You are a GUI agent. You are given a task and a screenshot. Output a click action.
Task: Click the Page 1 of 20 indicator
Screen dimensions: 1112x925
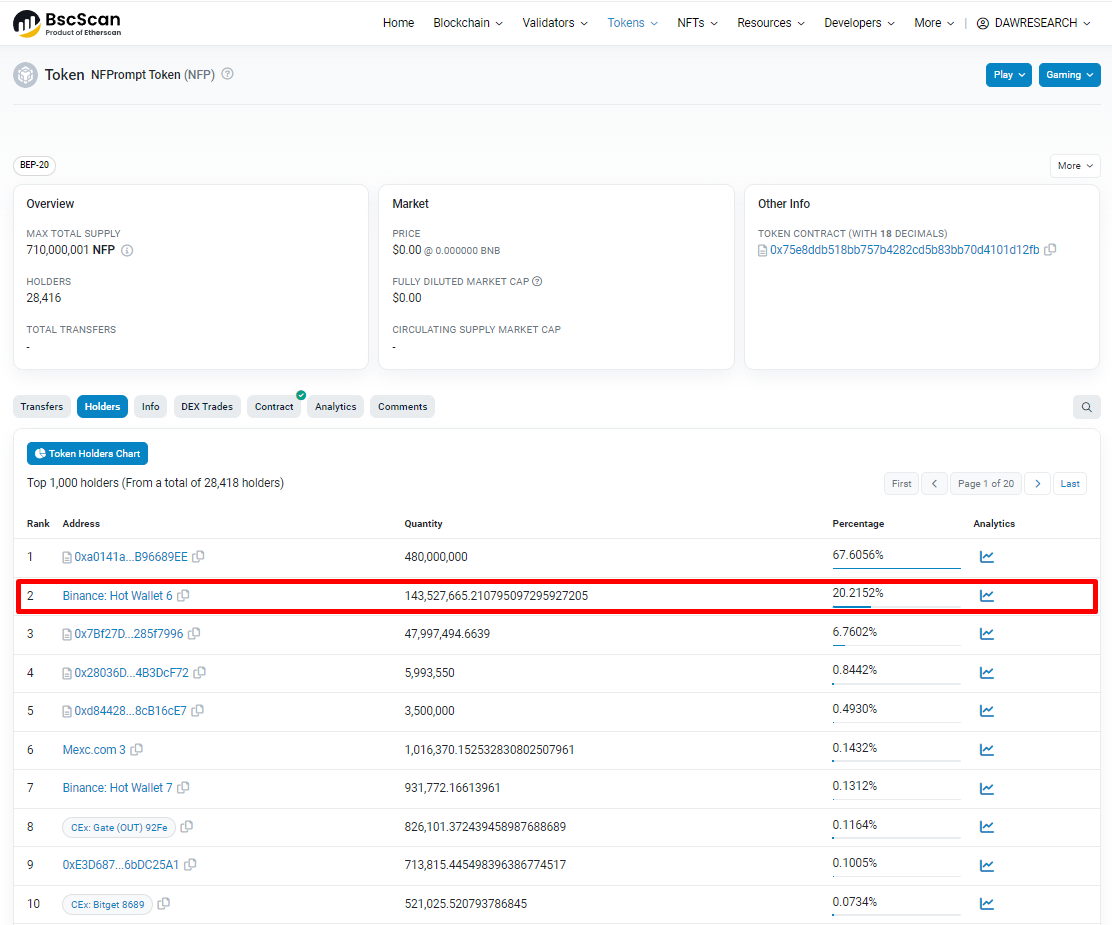pos(986,484)
